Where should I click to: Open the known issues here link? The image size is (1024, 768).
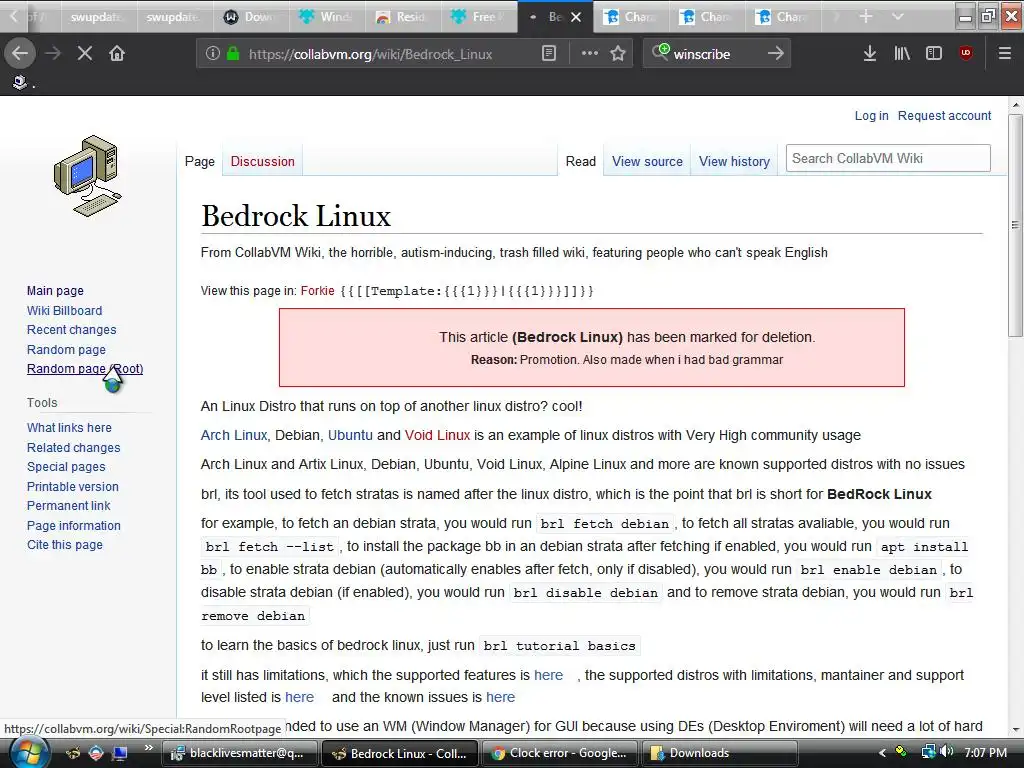pos(500,697)
